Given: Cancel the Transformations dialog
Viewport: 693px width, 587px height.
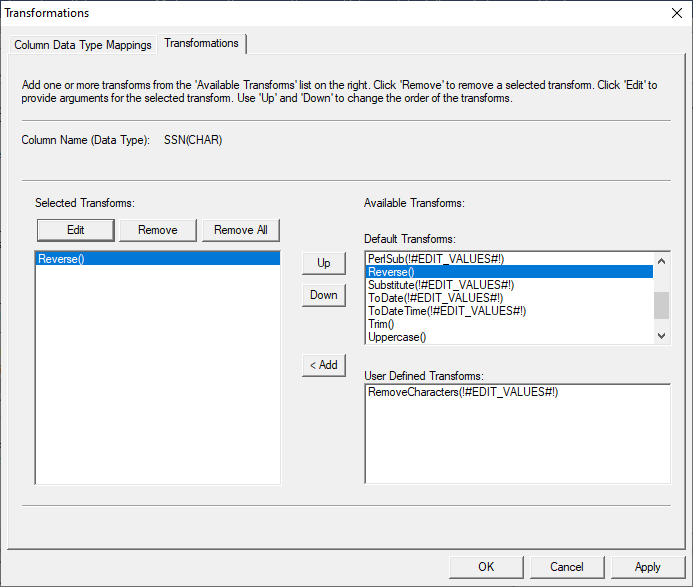Looking at the screenshot, I should (x=567, y=567).
